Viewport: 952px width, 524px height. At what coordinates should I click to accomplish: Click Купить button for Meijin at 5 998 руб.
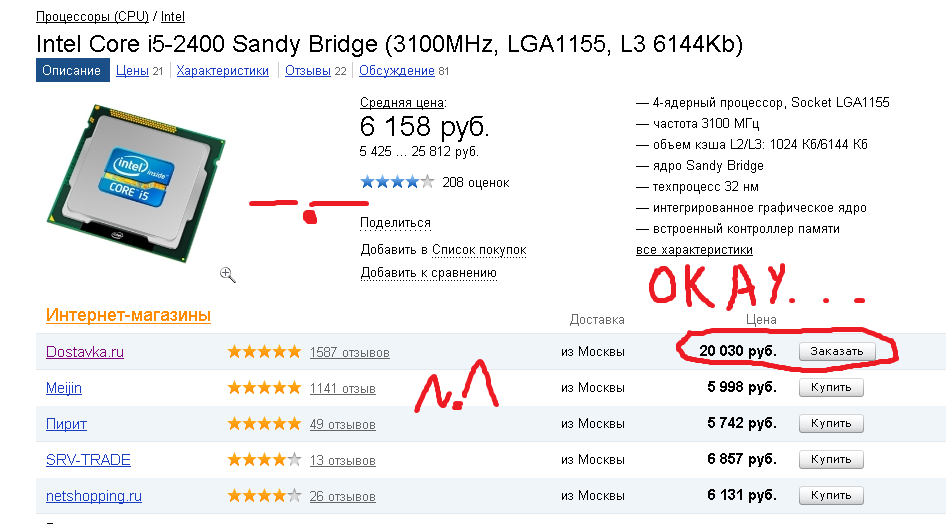pos(831,387)
